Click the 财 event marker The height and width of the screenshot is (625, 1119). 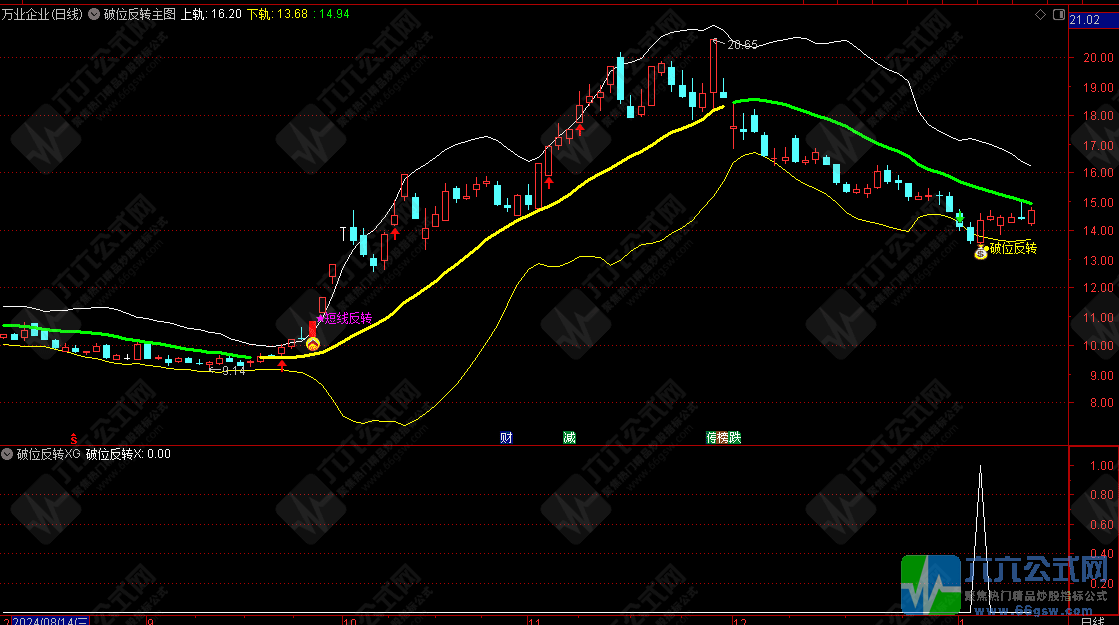pos(506,437)
